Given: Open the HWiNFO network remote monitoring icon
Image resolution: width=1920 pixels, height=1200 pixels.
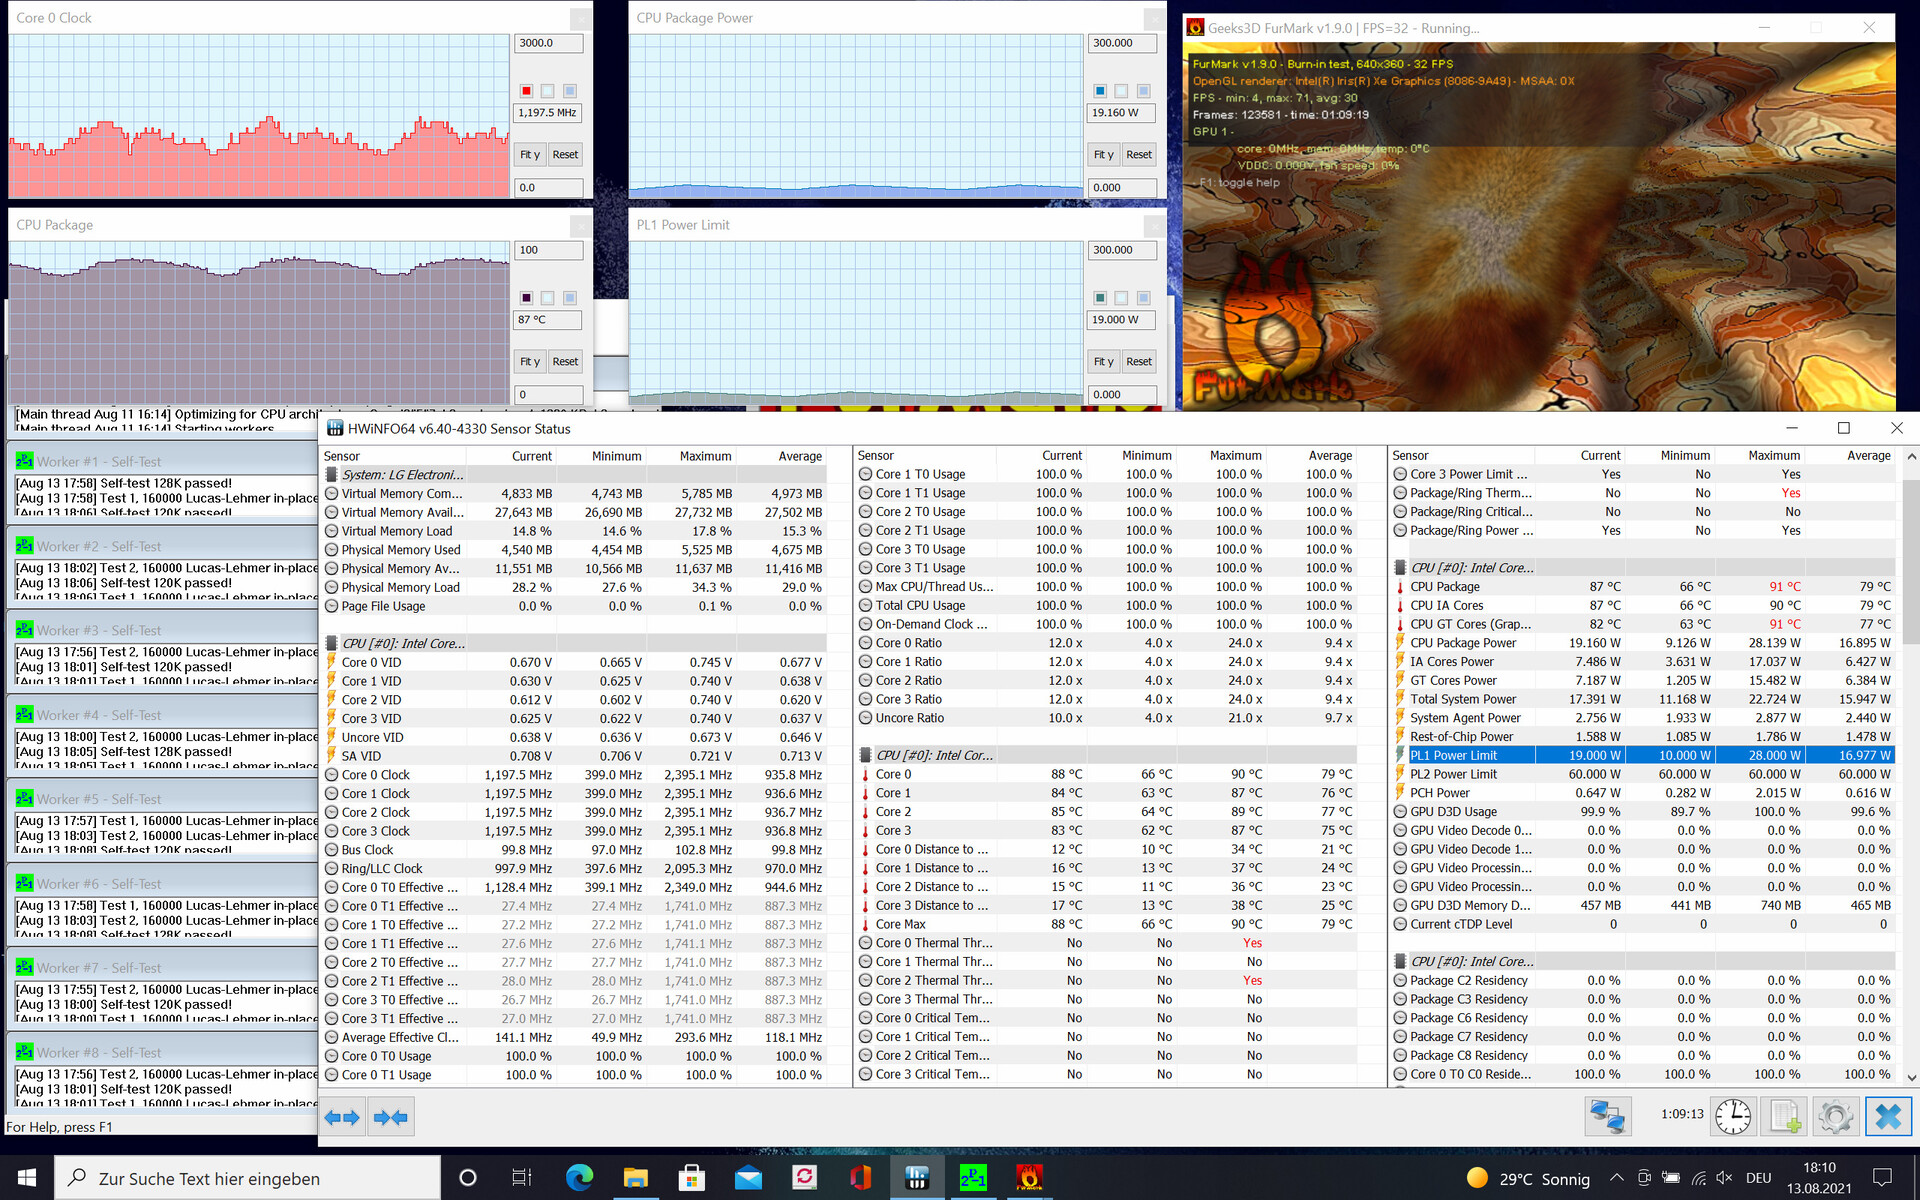Looking at the screenshot, I should pos(1608,1116).
